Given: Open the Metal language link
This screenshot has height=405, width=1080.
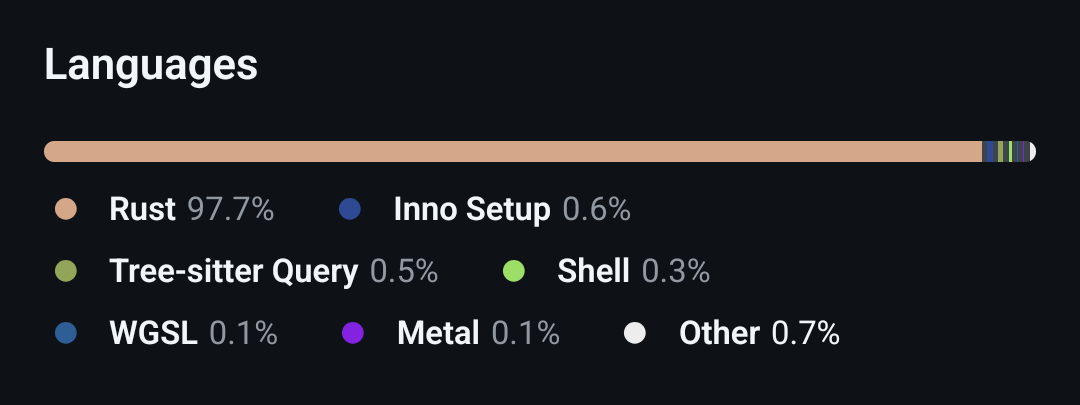Looking at the screenshot, I should pyautogui.click(x=438, y=333).
